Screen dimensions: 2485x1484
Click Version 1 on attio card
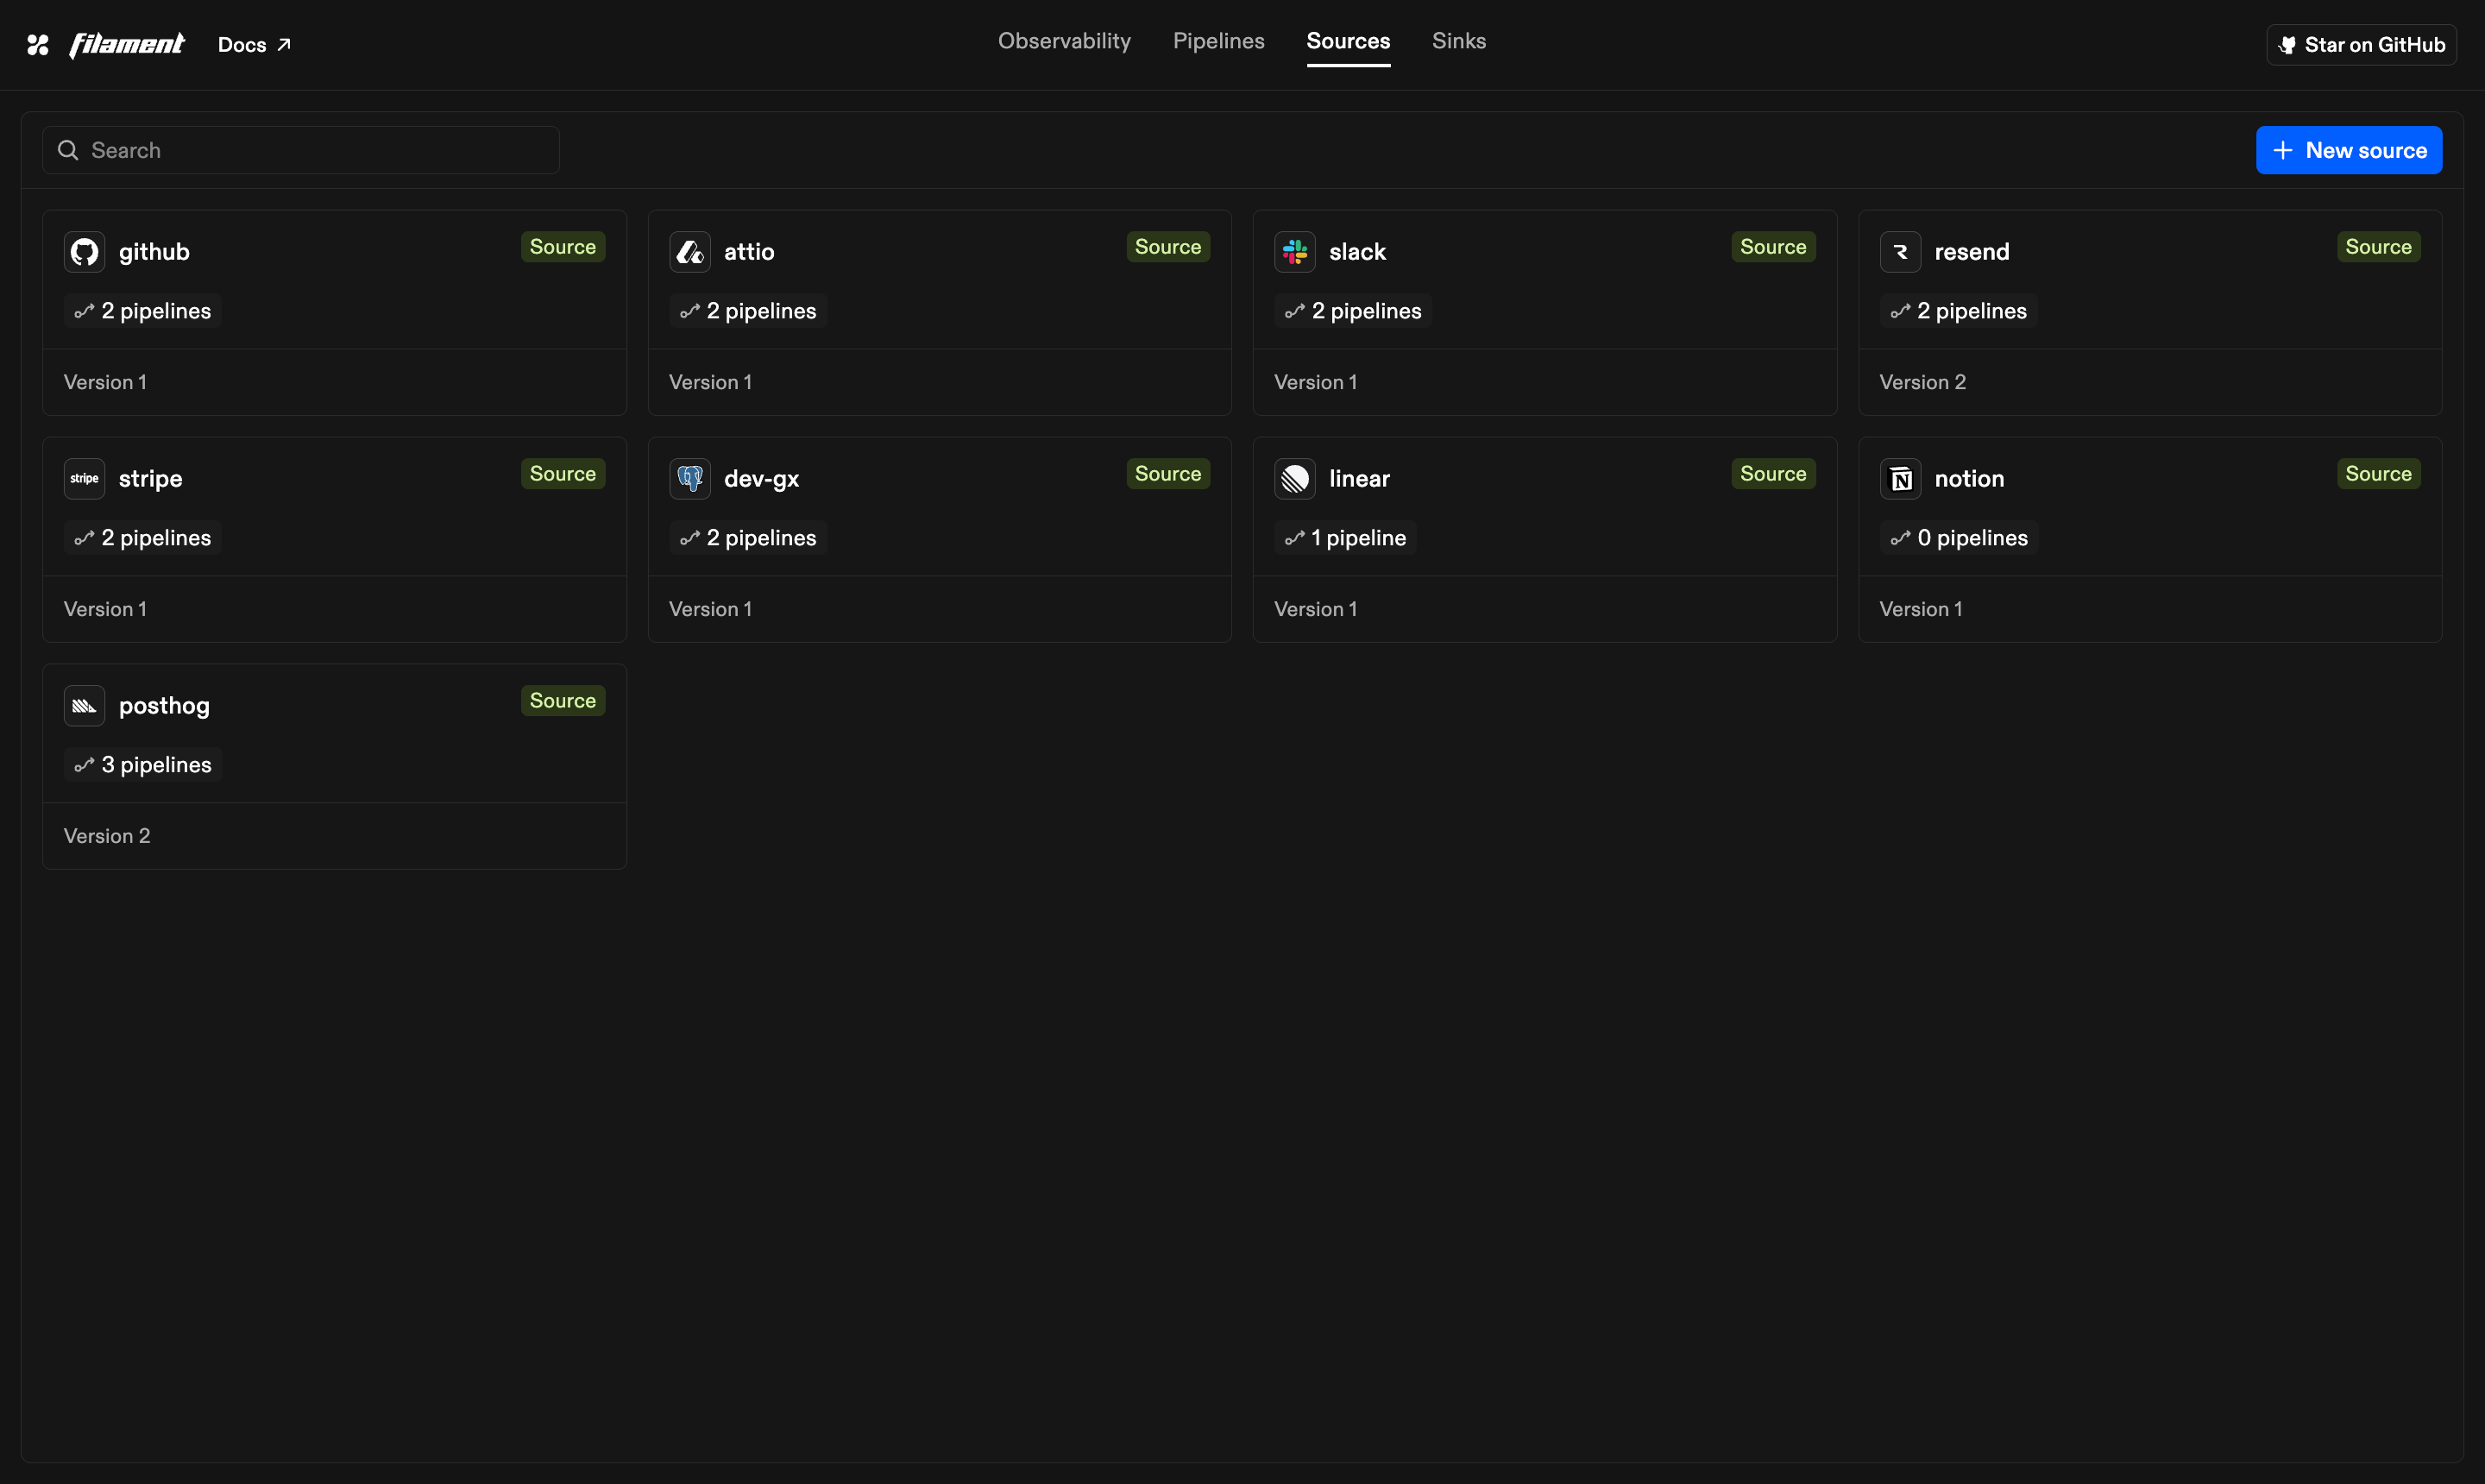[710, 382]
